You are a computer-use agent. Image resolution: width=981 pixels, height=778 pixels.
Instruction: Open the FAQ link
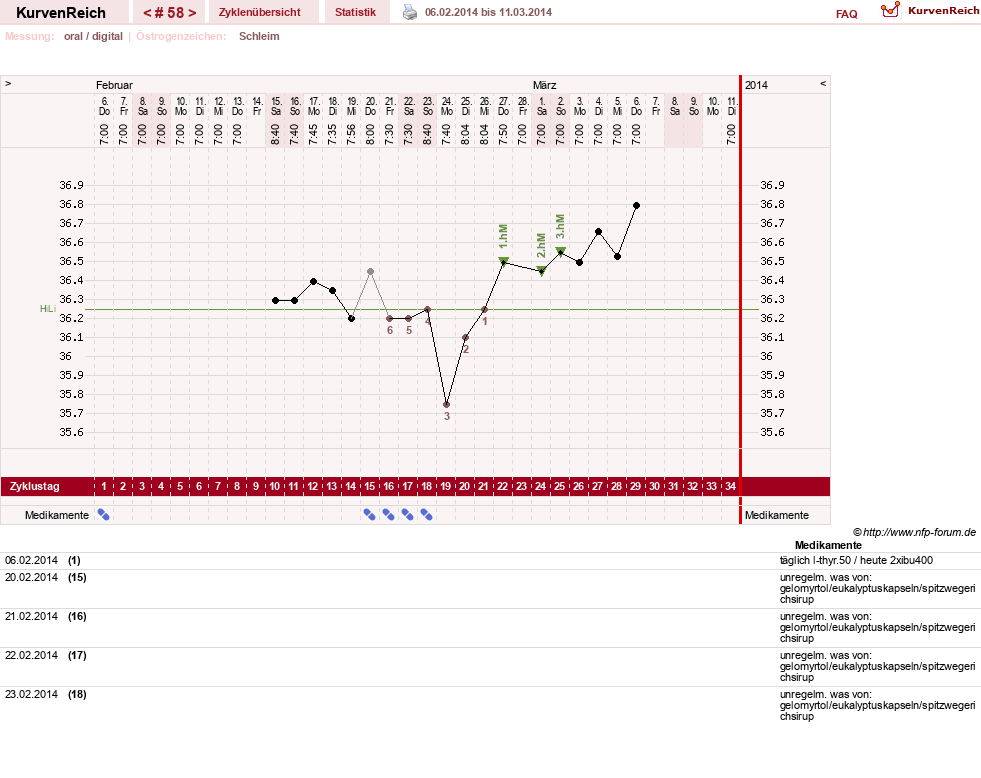point(846,14)
